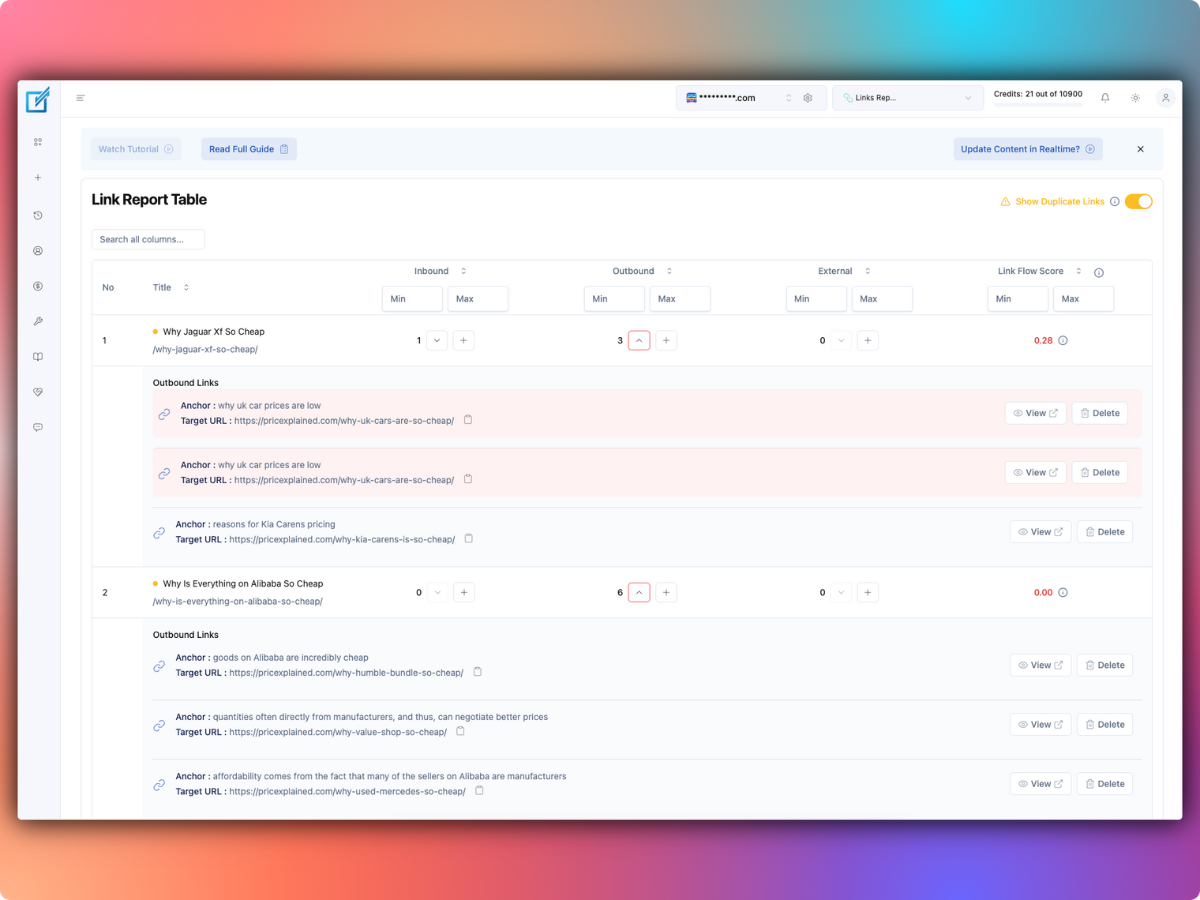Sort table by Link Flow Score
1200x900 pixels.
1078,271
